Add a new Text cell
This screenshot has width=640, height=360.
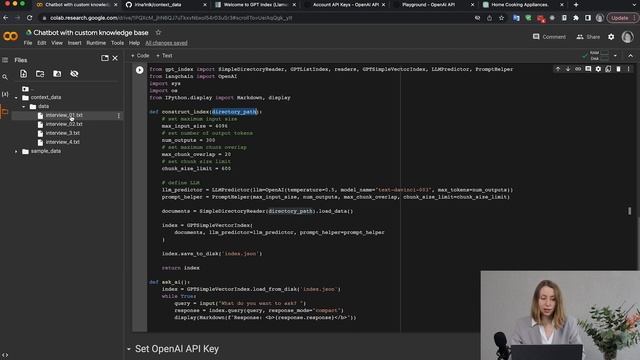coord(164,56)
